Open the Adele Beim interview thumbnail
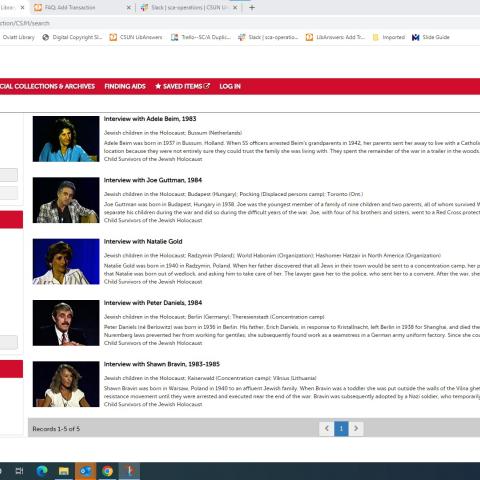This screenshot has width=480, height=480. click(x=66, y=139)
